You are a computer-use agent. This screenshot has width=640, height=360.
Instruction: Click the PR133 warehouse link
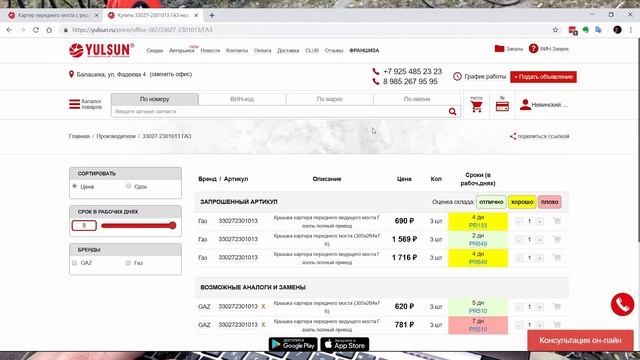coord(478,225)
